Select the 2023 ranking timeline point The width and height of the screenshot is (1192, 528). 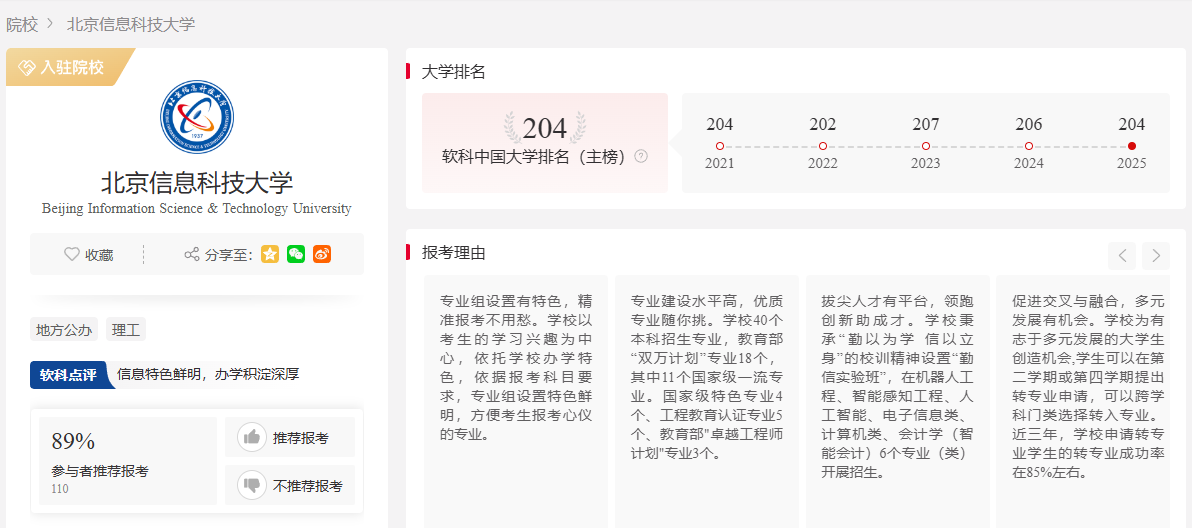click(x=925, y=146)
